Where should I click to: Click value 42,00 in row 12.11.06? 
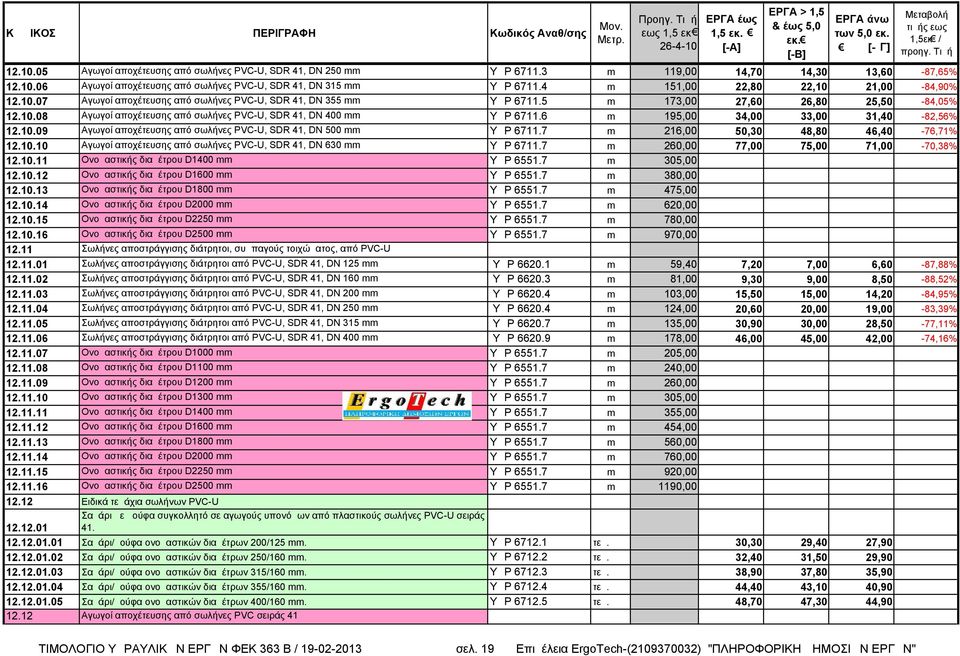click(879, 339)
